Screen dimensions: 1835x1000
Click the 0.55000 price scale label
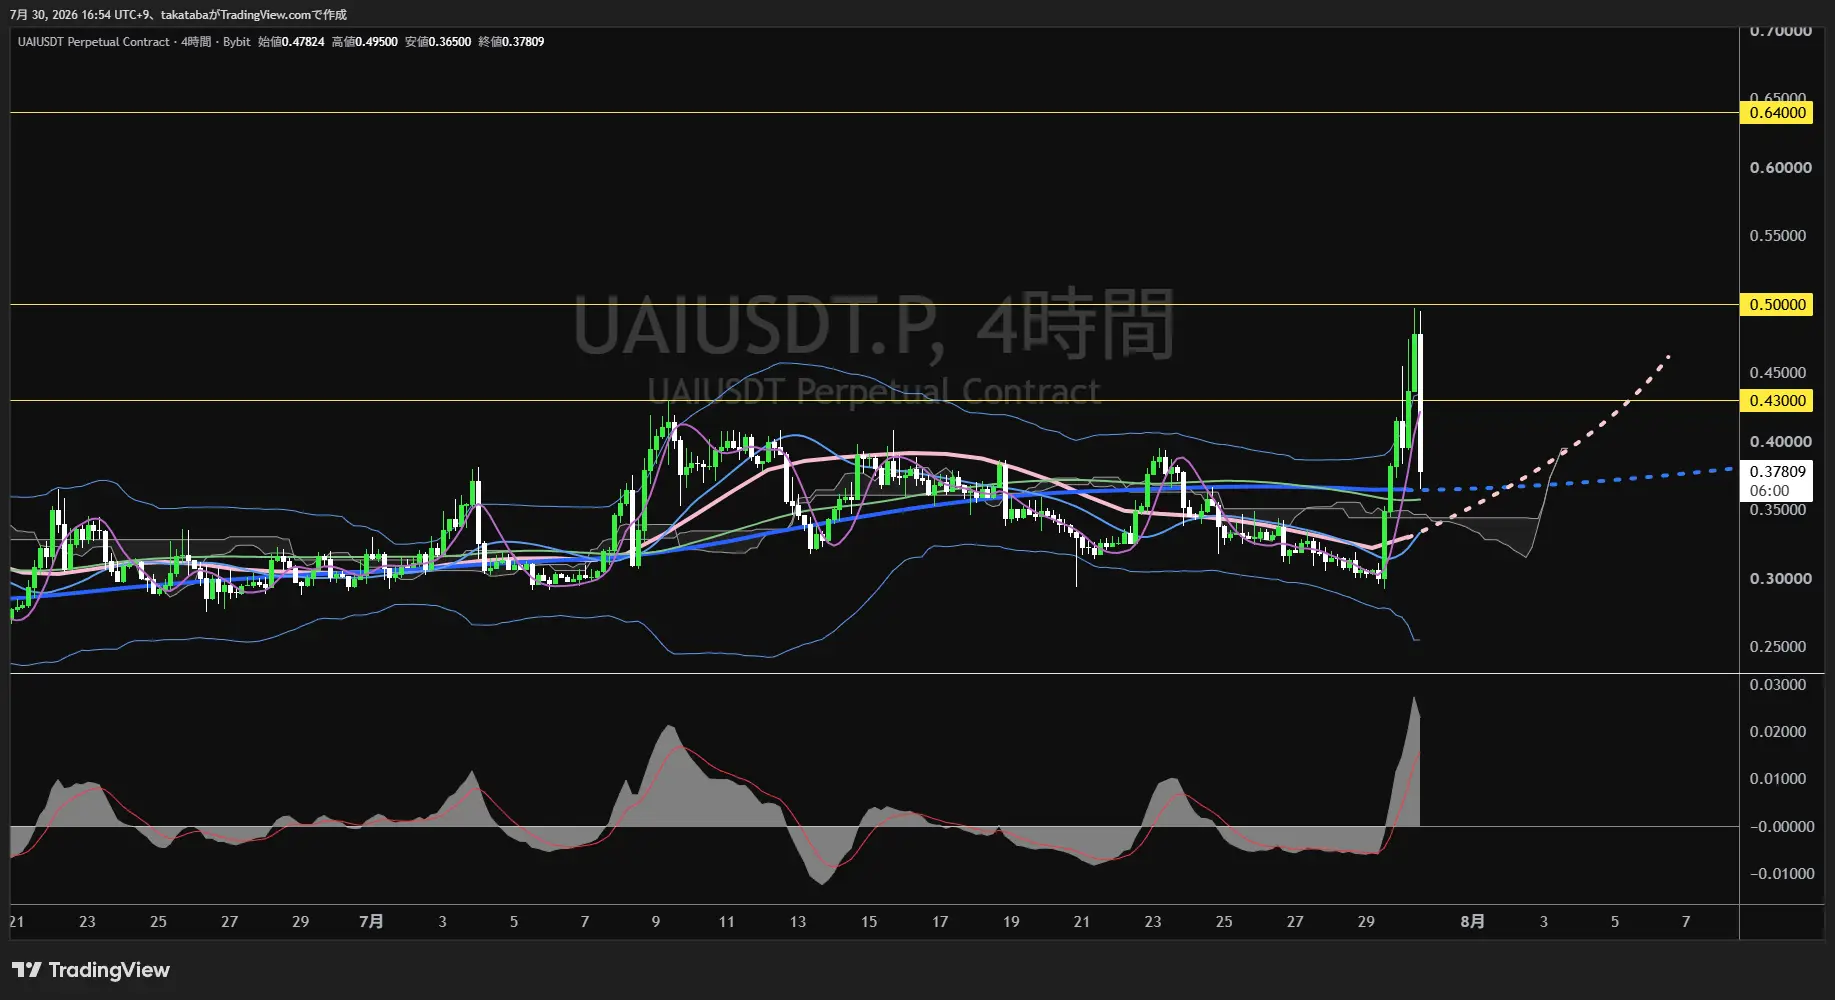tap(1777, 236)
